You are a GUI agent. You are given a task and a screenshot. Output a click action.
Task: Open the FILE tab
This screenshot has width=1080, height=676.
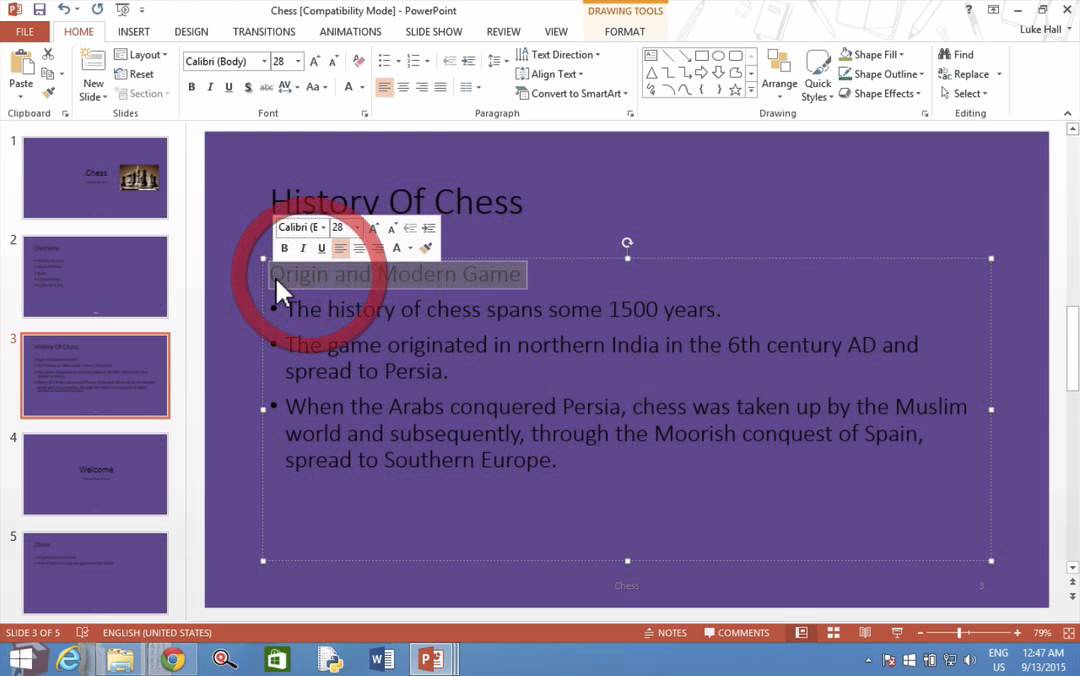click(x=25, y=32)
